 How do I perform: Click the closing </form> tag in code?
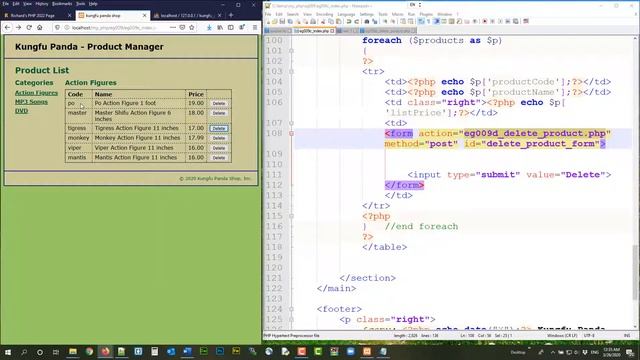pos(404,185)
